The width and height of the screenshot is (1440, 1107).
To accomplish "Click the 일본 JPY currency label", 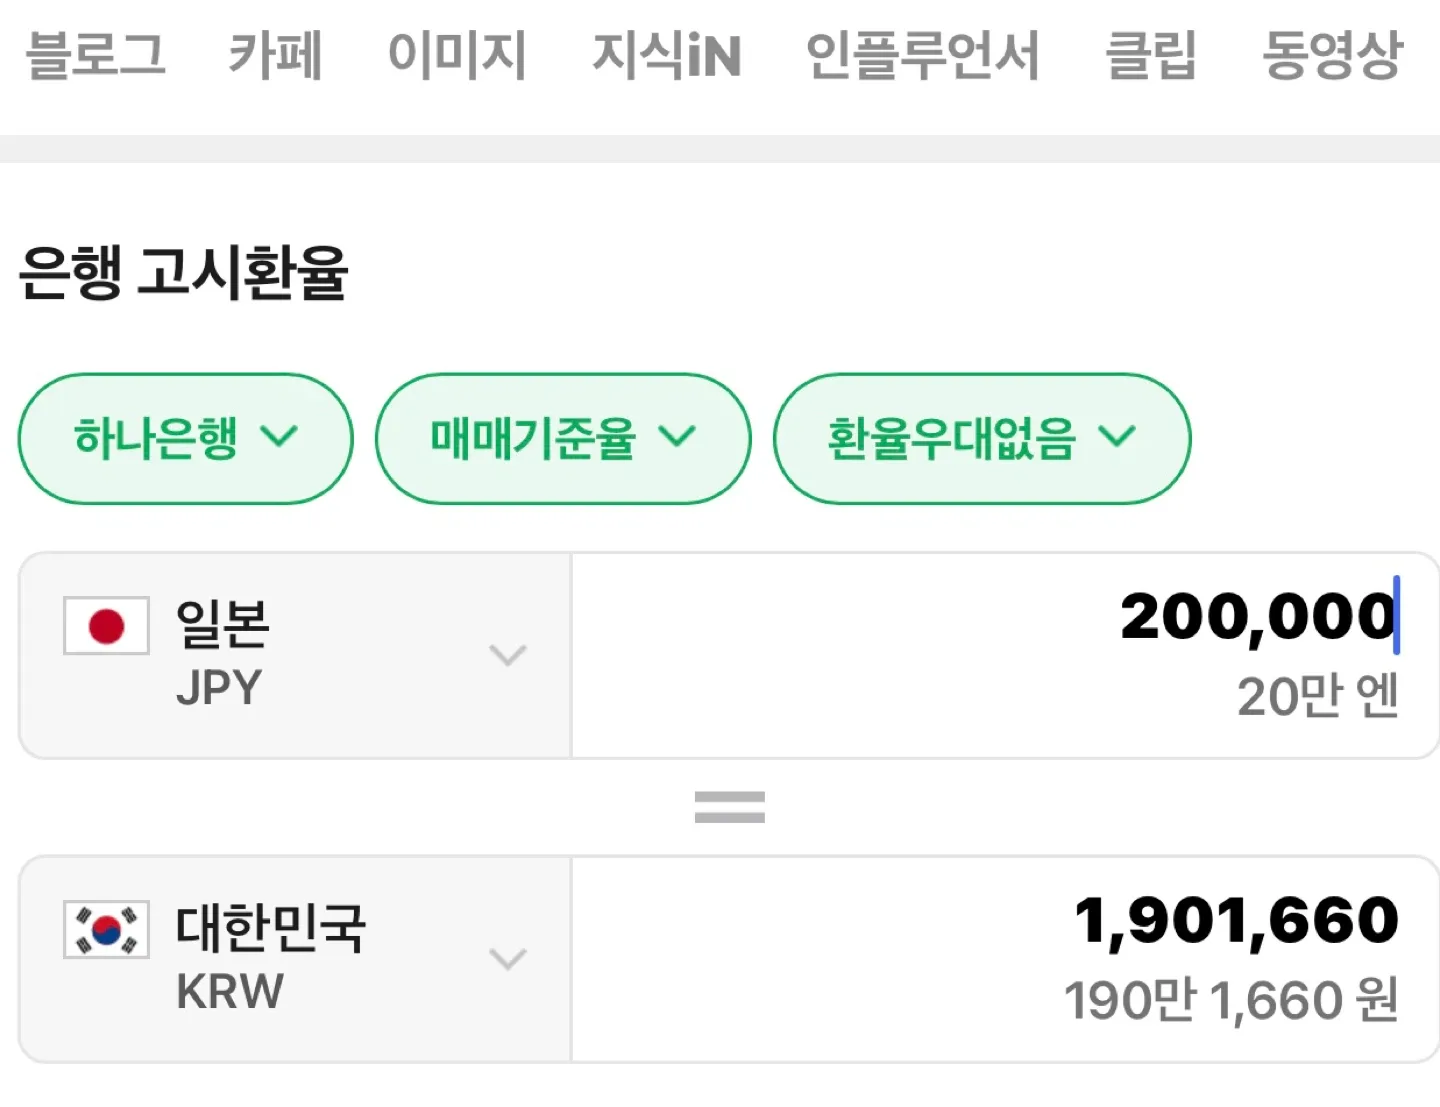I will point(222,654).
